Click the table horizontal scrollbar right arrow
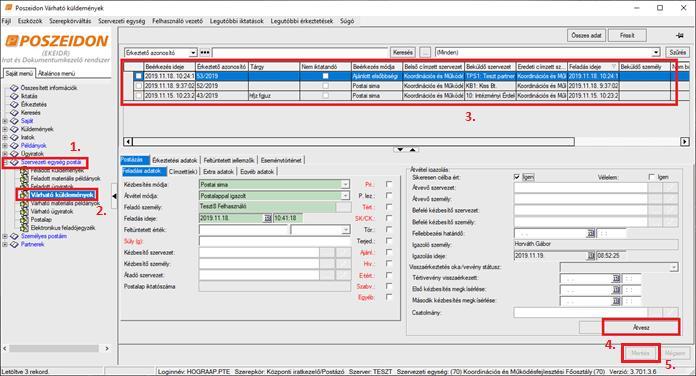The image size is (696, 376). [x=685, y=142]
